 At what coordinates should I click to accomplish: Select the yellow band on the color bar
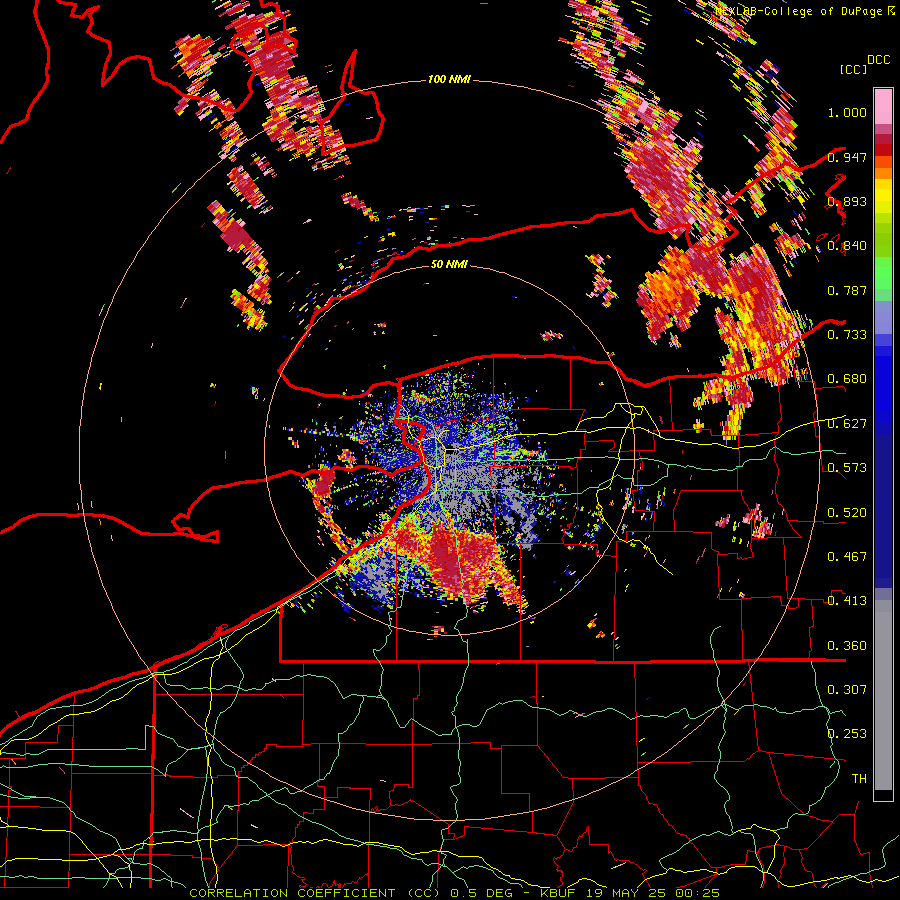[x=883, y=196]
